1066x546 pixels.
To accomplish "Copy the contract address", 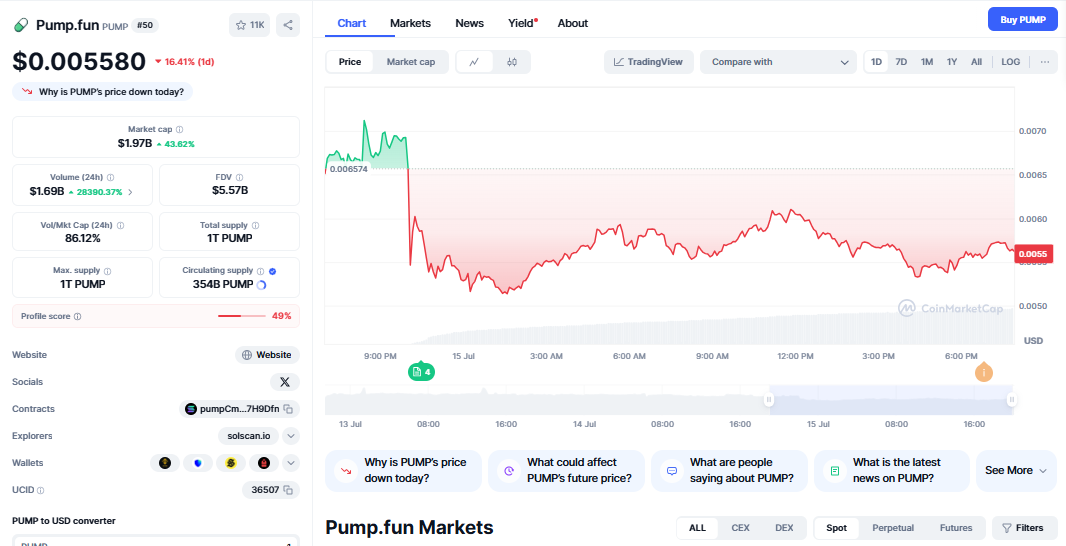I will tap(288, 409).
